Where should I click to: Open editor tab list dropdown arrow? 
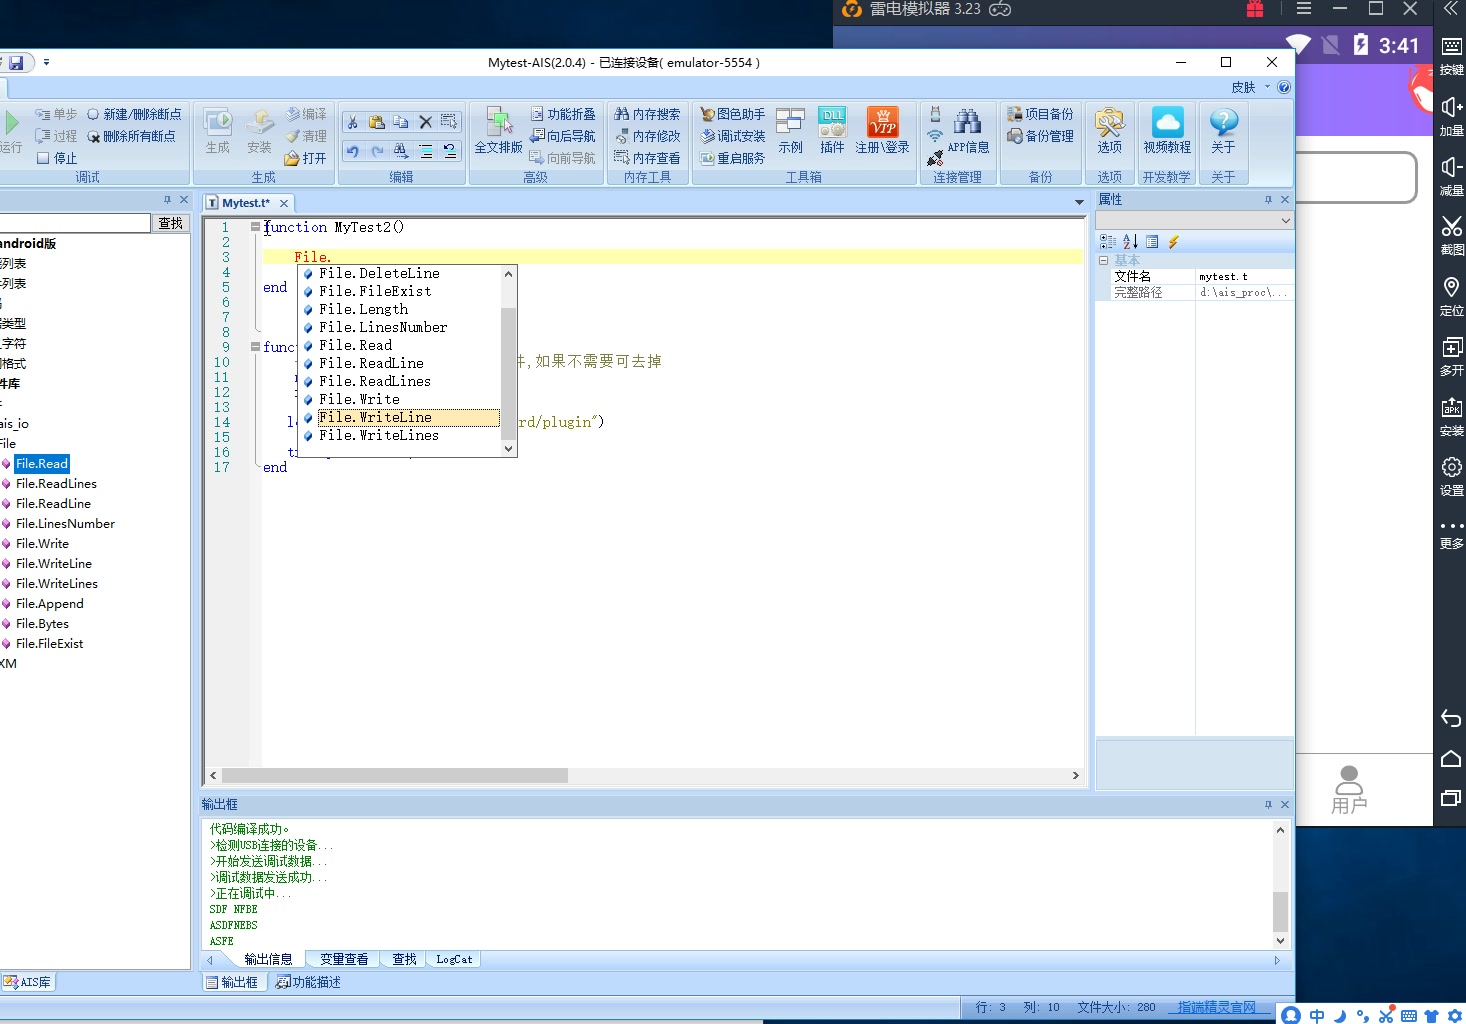(1079, 202)
